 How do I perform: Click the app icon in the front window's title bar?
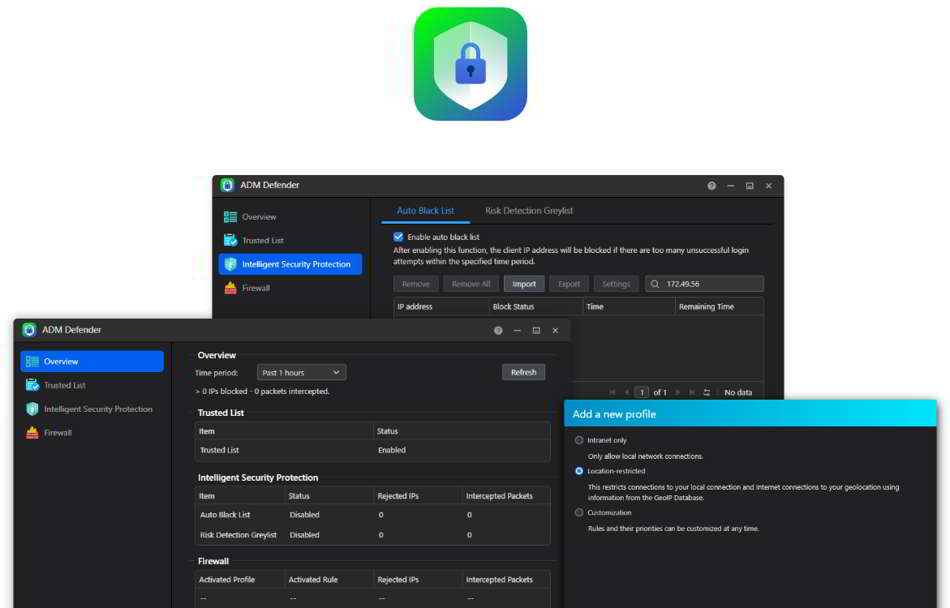click(29, 330)
